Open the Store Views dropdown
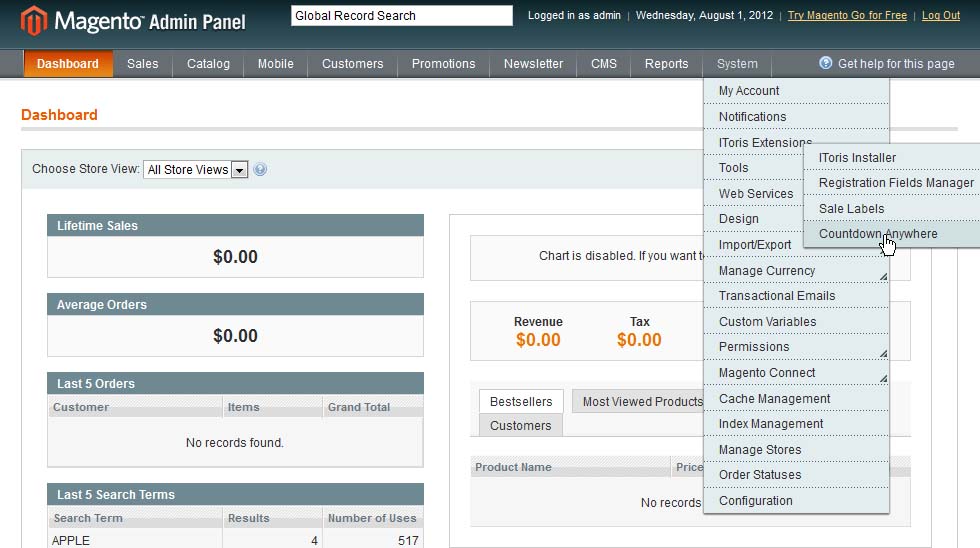The height and width of the screenshot is (548, 980). (x=196, y=170)
